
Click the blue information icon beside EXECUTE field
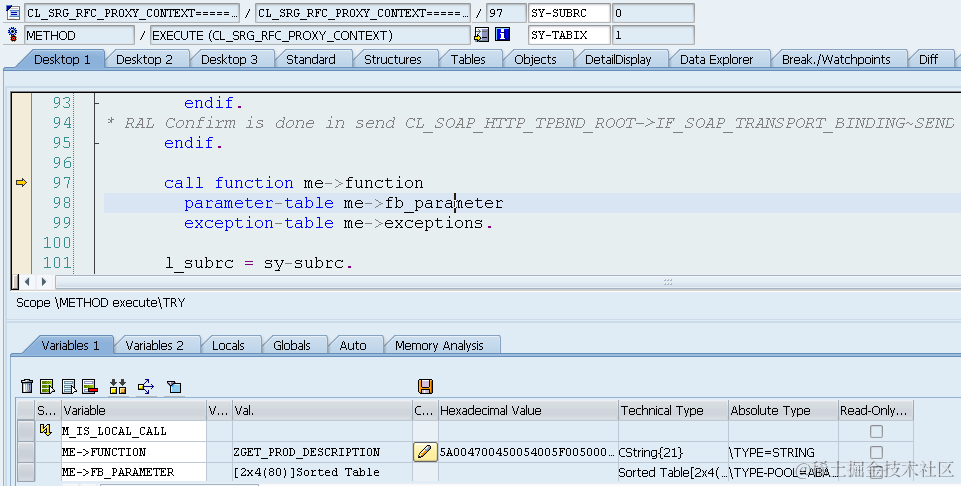coord(503,35)
